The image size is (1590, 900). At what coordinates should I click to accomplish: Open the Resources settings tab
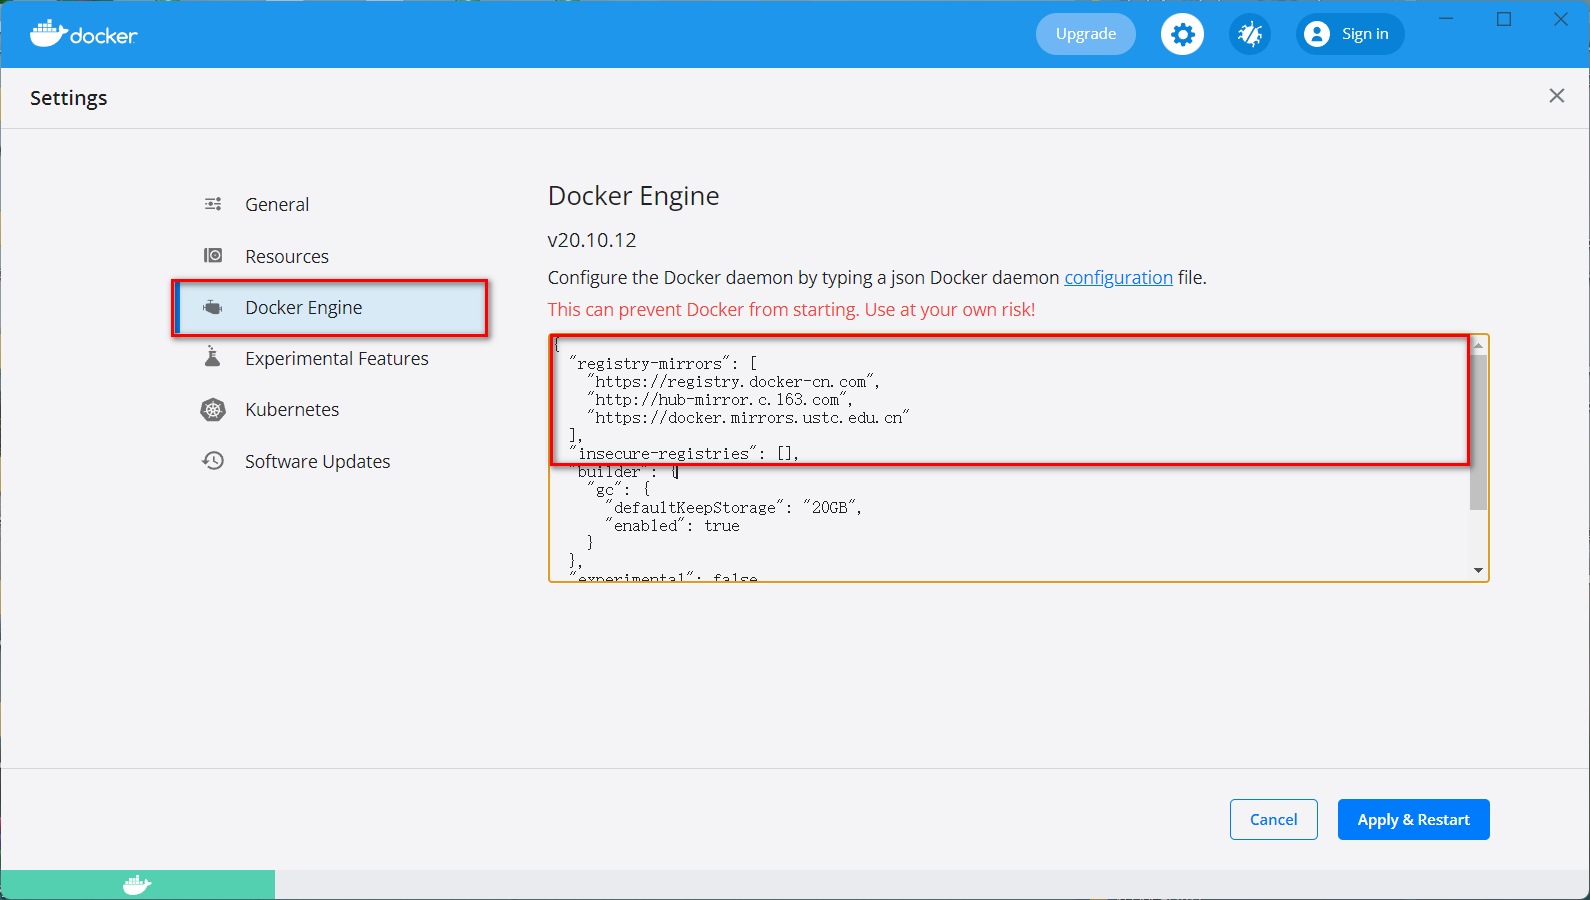[x=287, y=256]
